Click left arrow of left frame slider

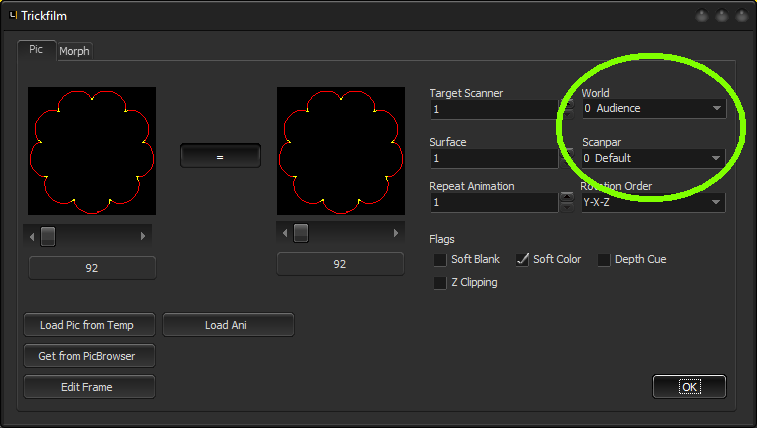(x=33, y=236)
